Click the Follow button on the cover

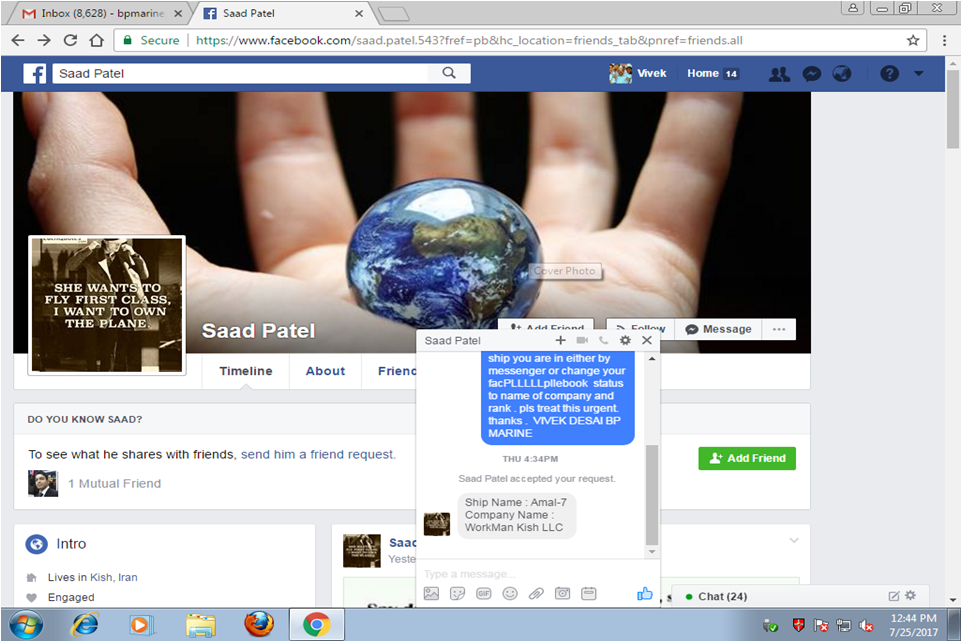tap(641, 328)
